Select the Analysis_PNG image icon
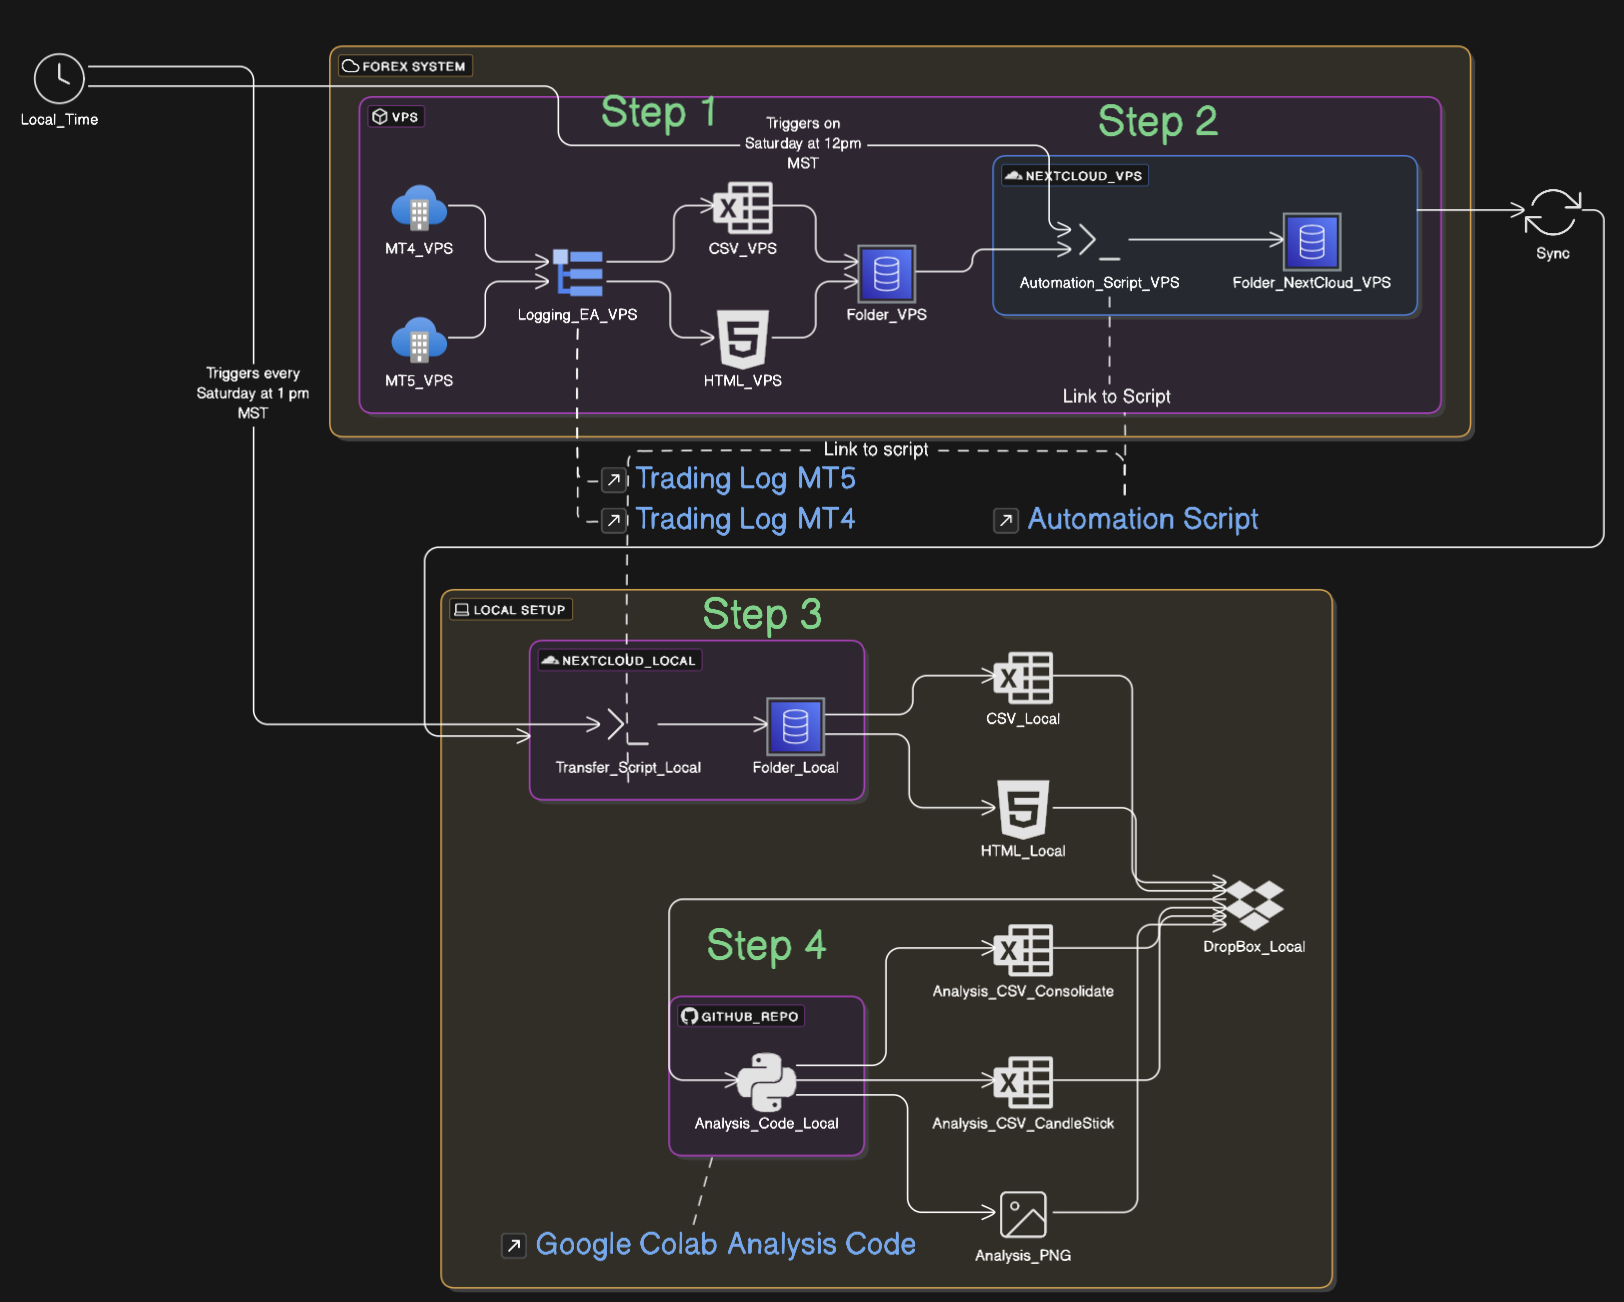 (x=1023, y=1214)
